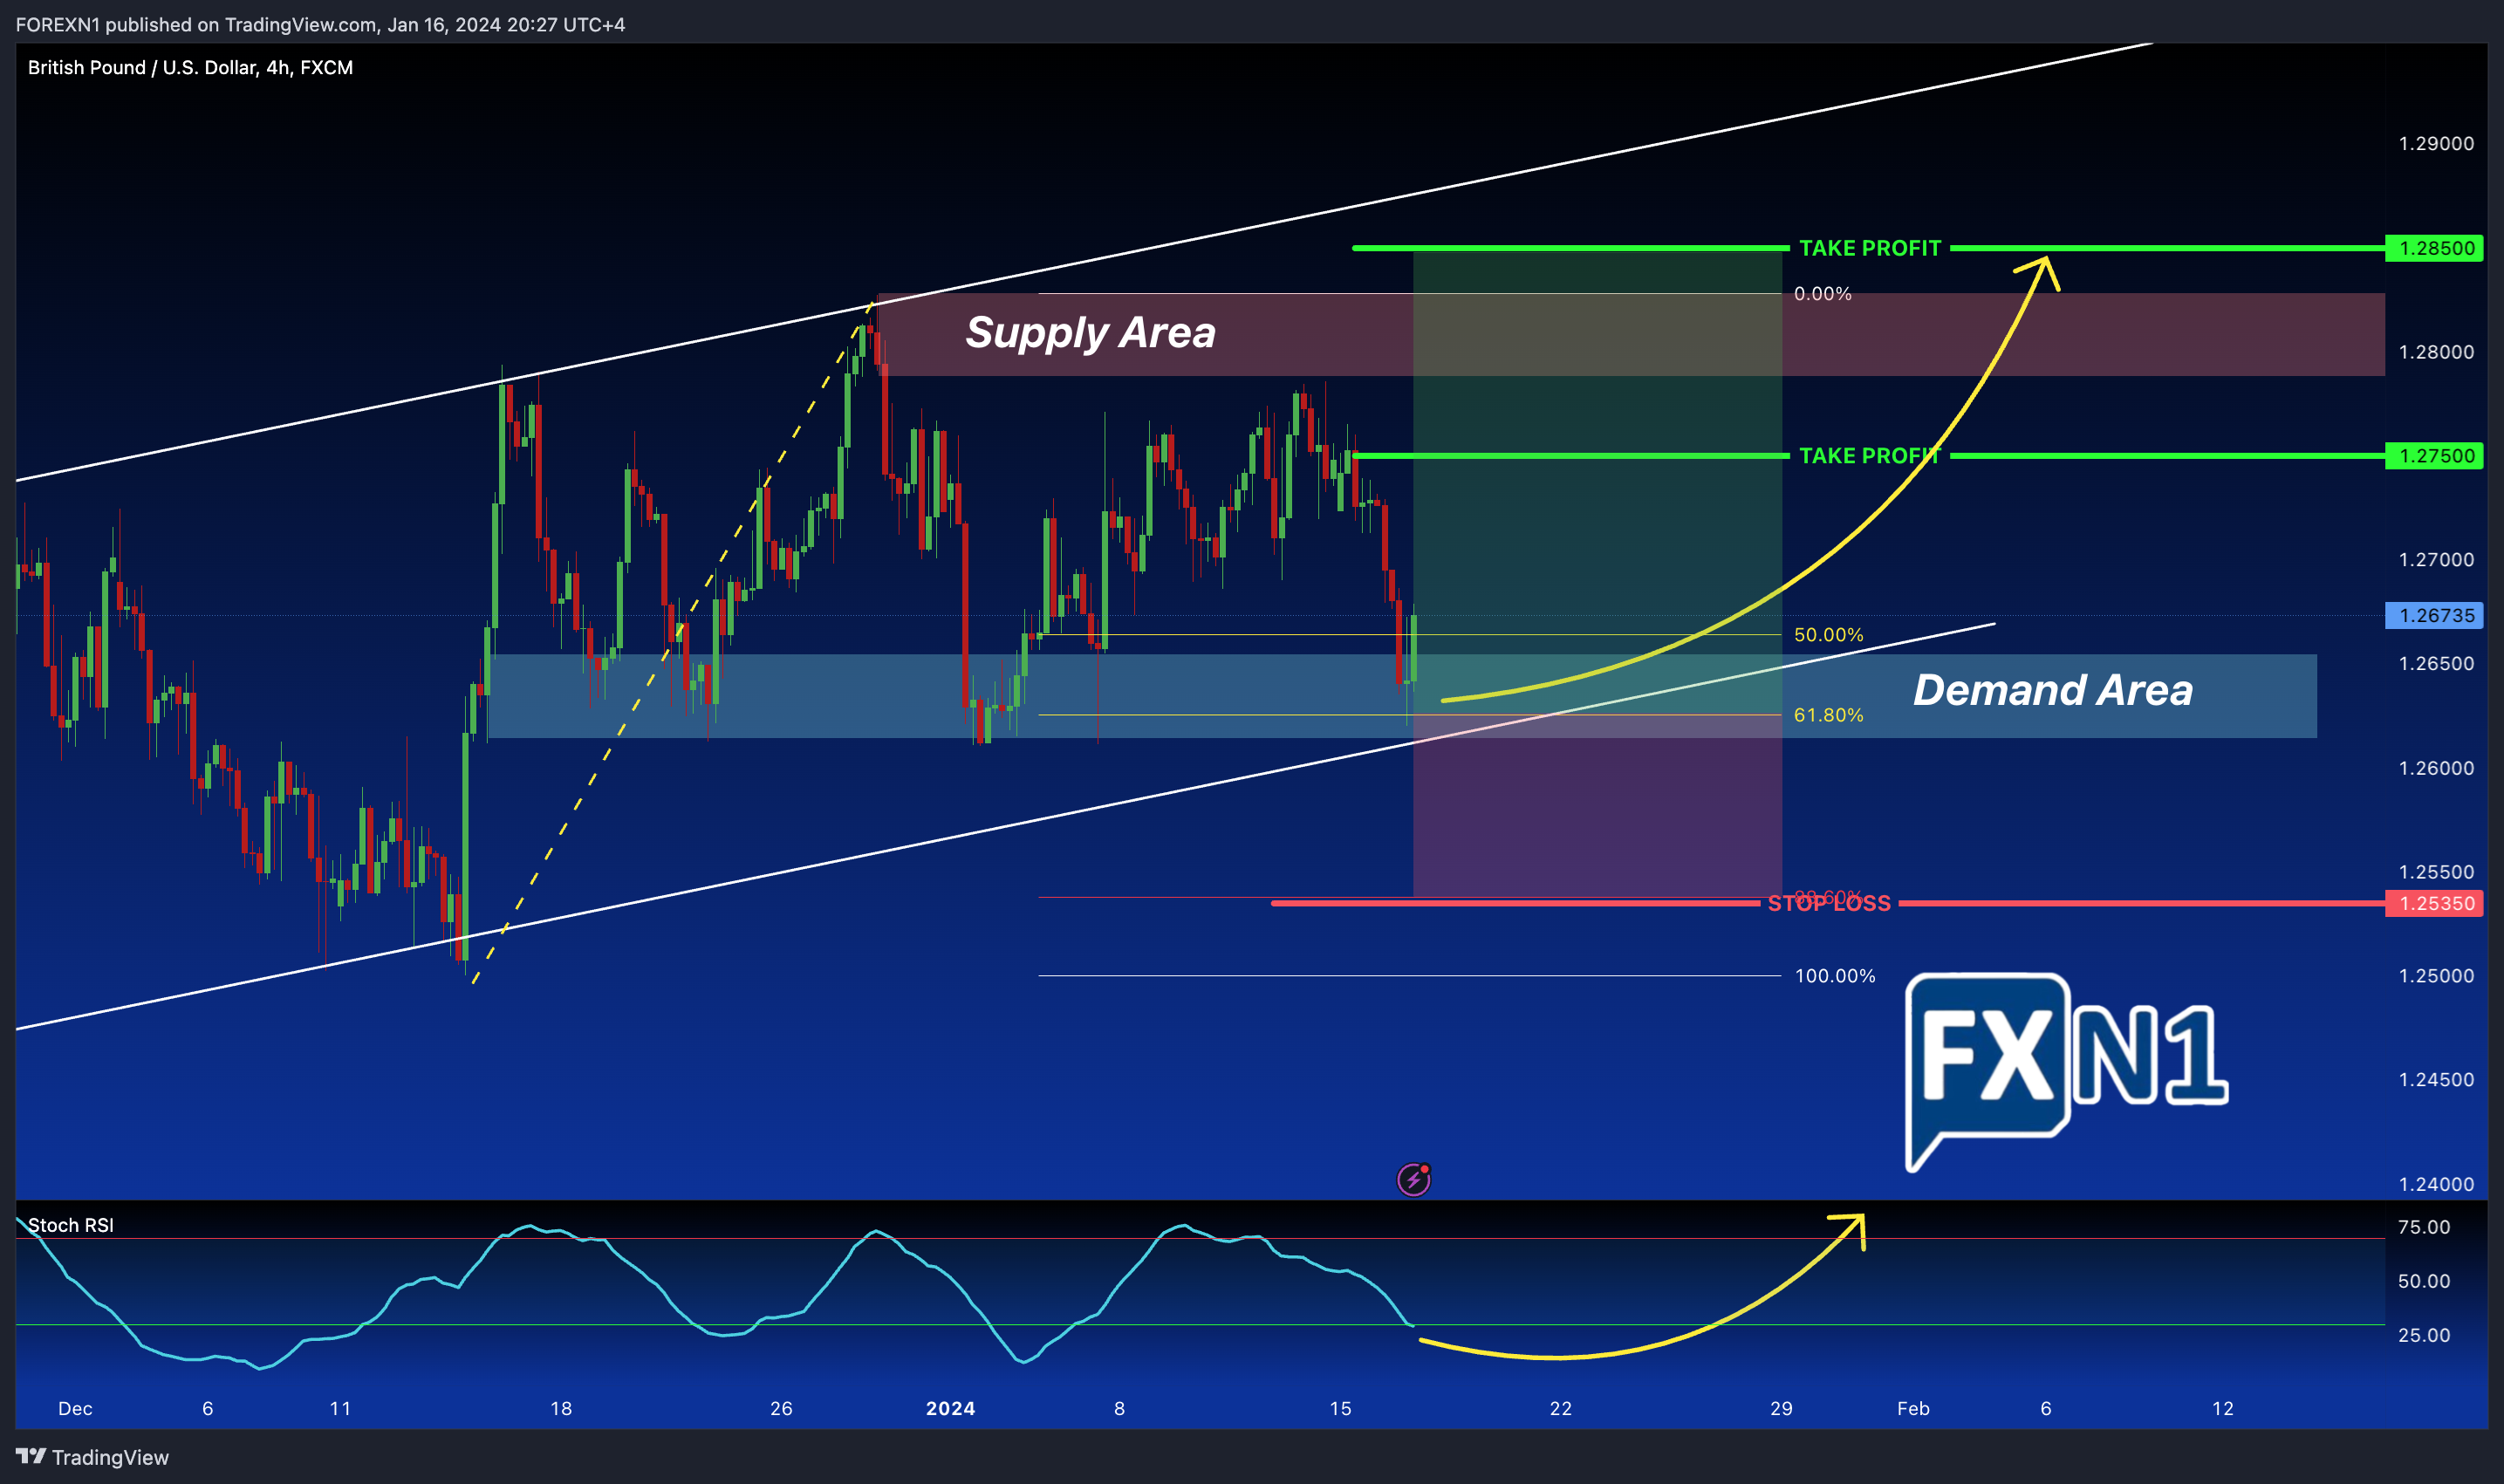Click the Stoch RSI indicator title

coord(71,1225)
